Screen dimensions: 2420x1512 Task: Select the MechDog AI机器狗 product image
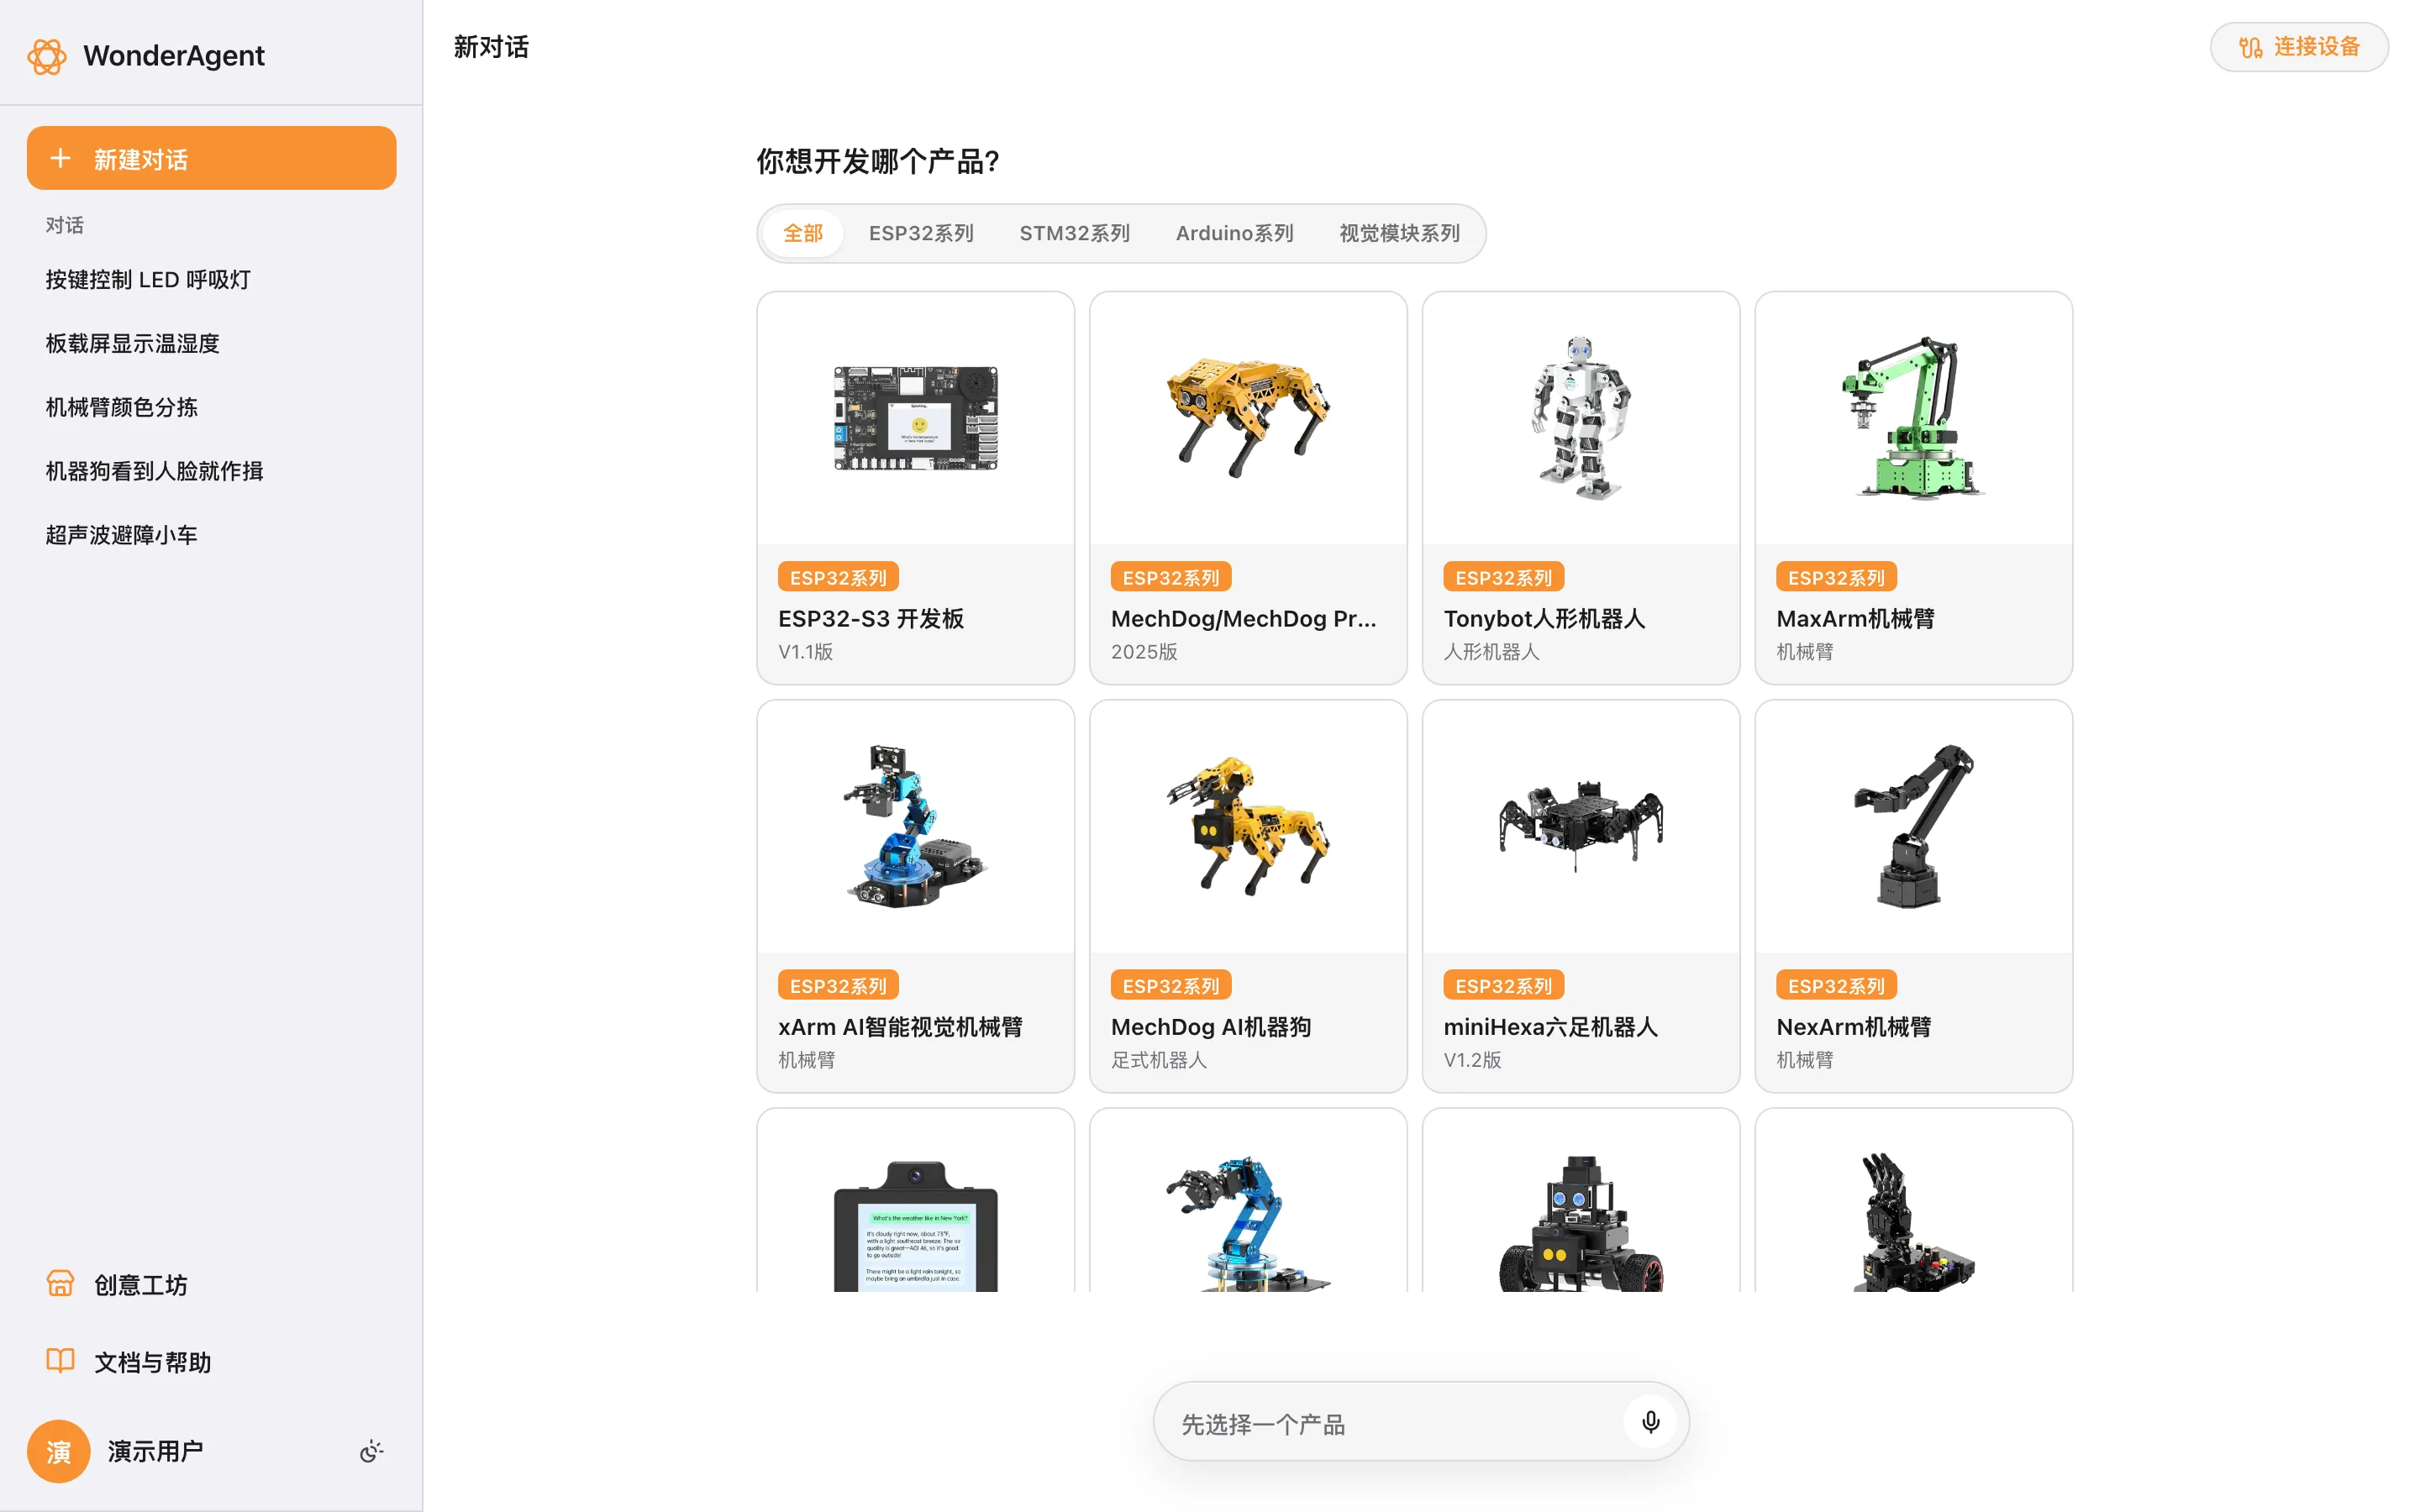(1248, 826)
